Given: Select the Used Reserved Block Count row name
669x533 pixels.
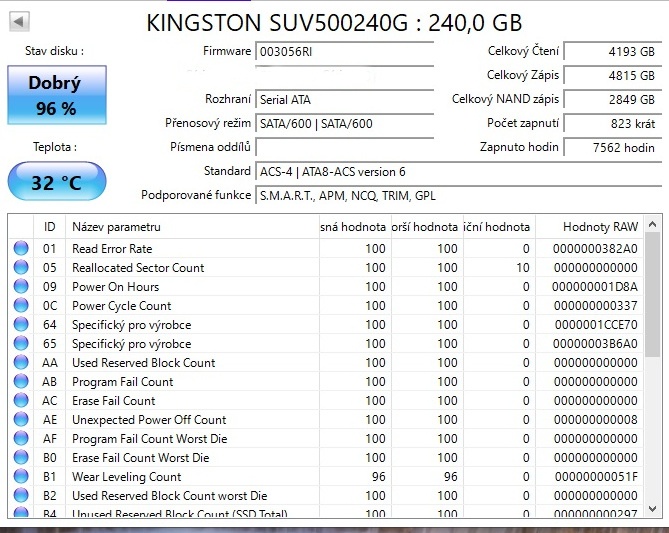Looking at the screenshot, I should (143, 362).
